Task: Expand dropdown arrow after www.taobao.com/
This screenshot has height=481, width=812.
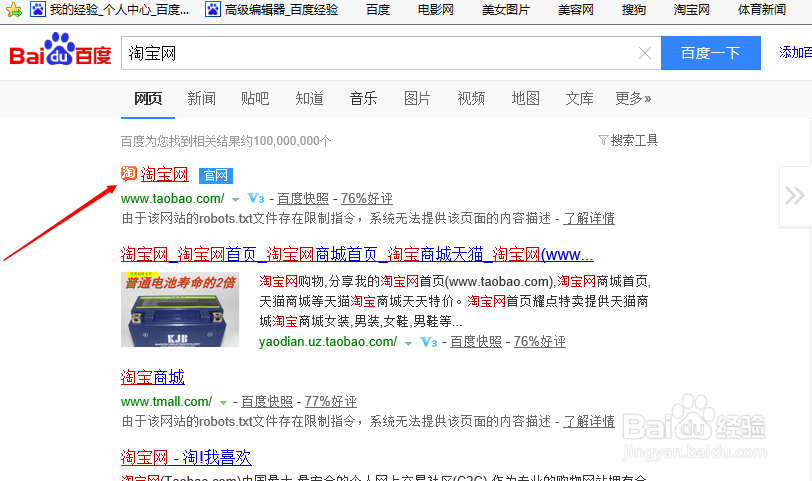Action: tap(235, 199)
